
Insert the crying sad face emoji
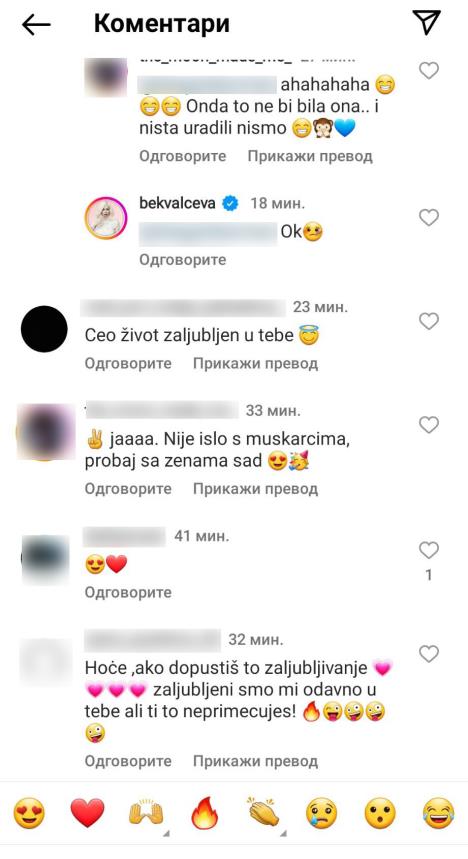pos(322,813)
